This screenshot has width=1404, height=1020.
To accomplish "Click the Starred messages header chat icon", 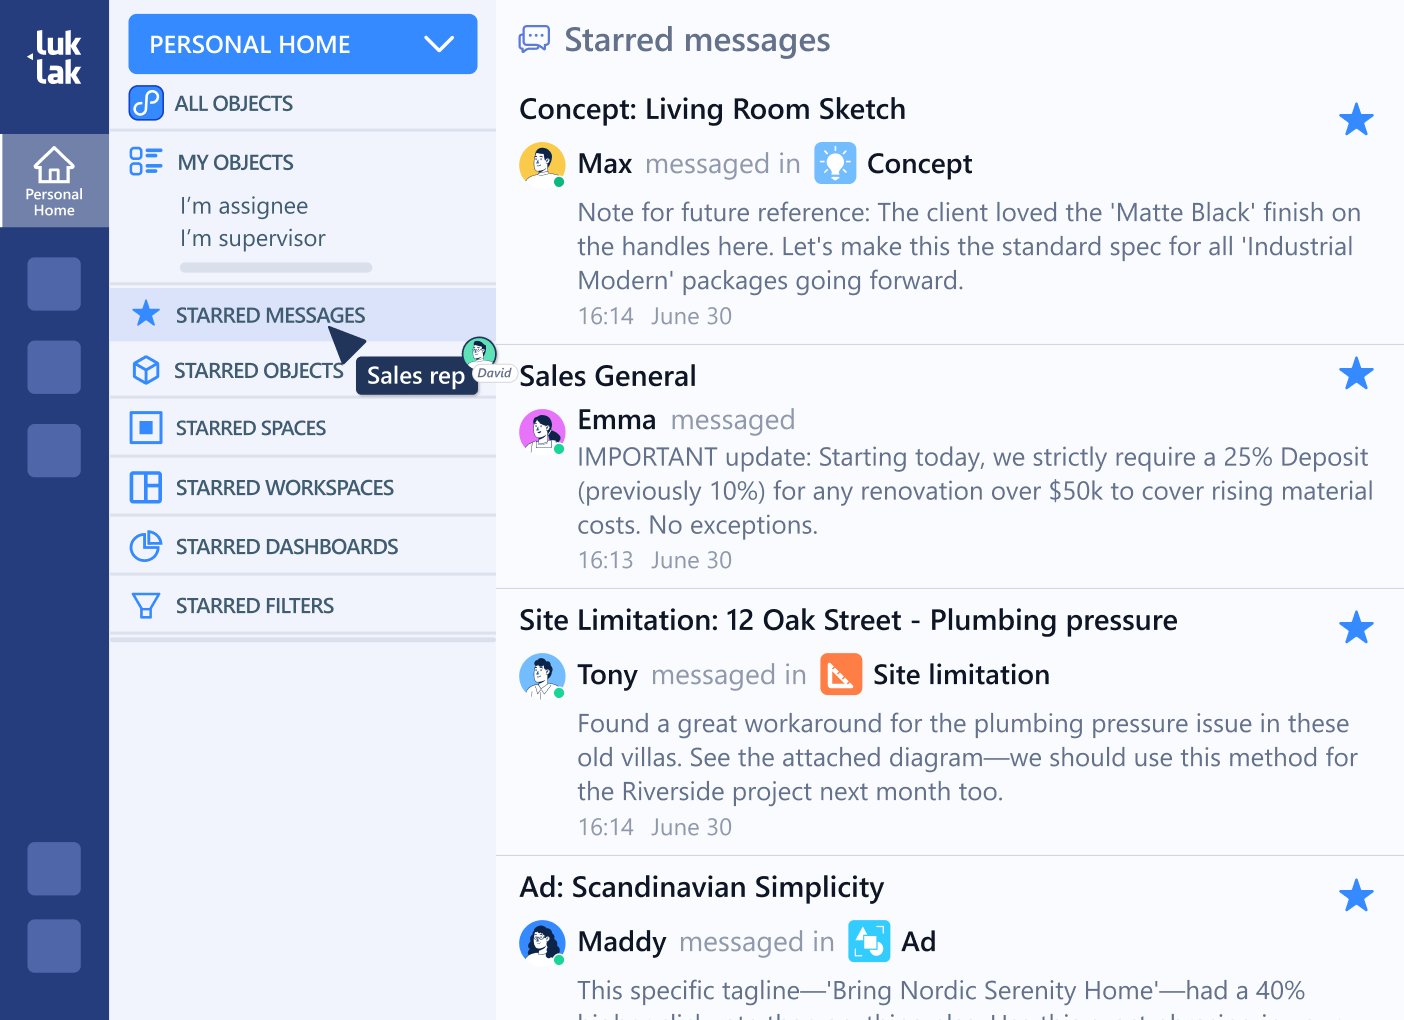I will click(x=534, y=40).
